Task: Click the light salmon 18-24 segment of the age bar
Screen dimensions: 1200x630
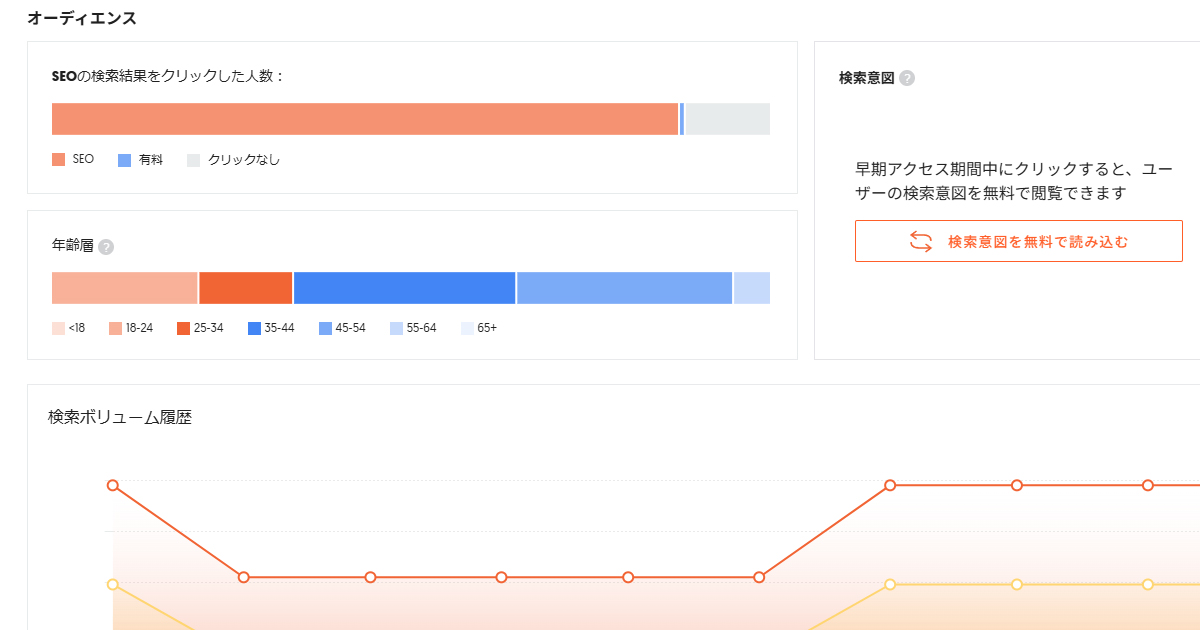Action: 125,288
